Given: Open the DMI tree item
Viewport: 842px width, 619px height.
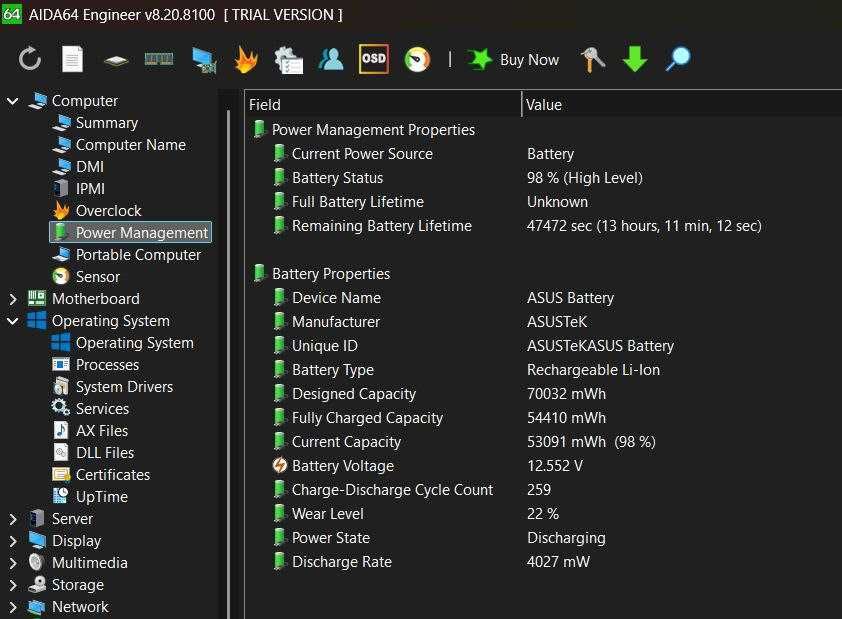Looking at the screenshot, I should [x=90, y=166].
